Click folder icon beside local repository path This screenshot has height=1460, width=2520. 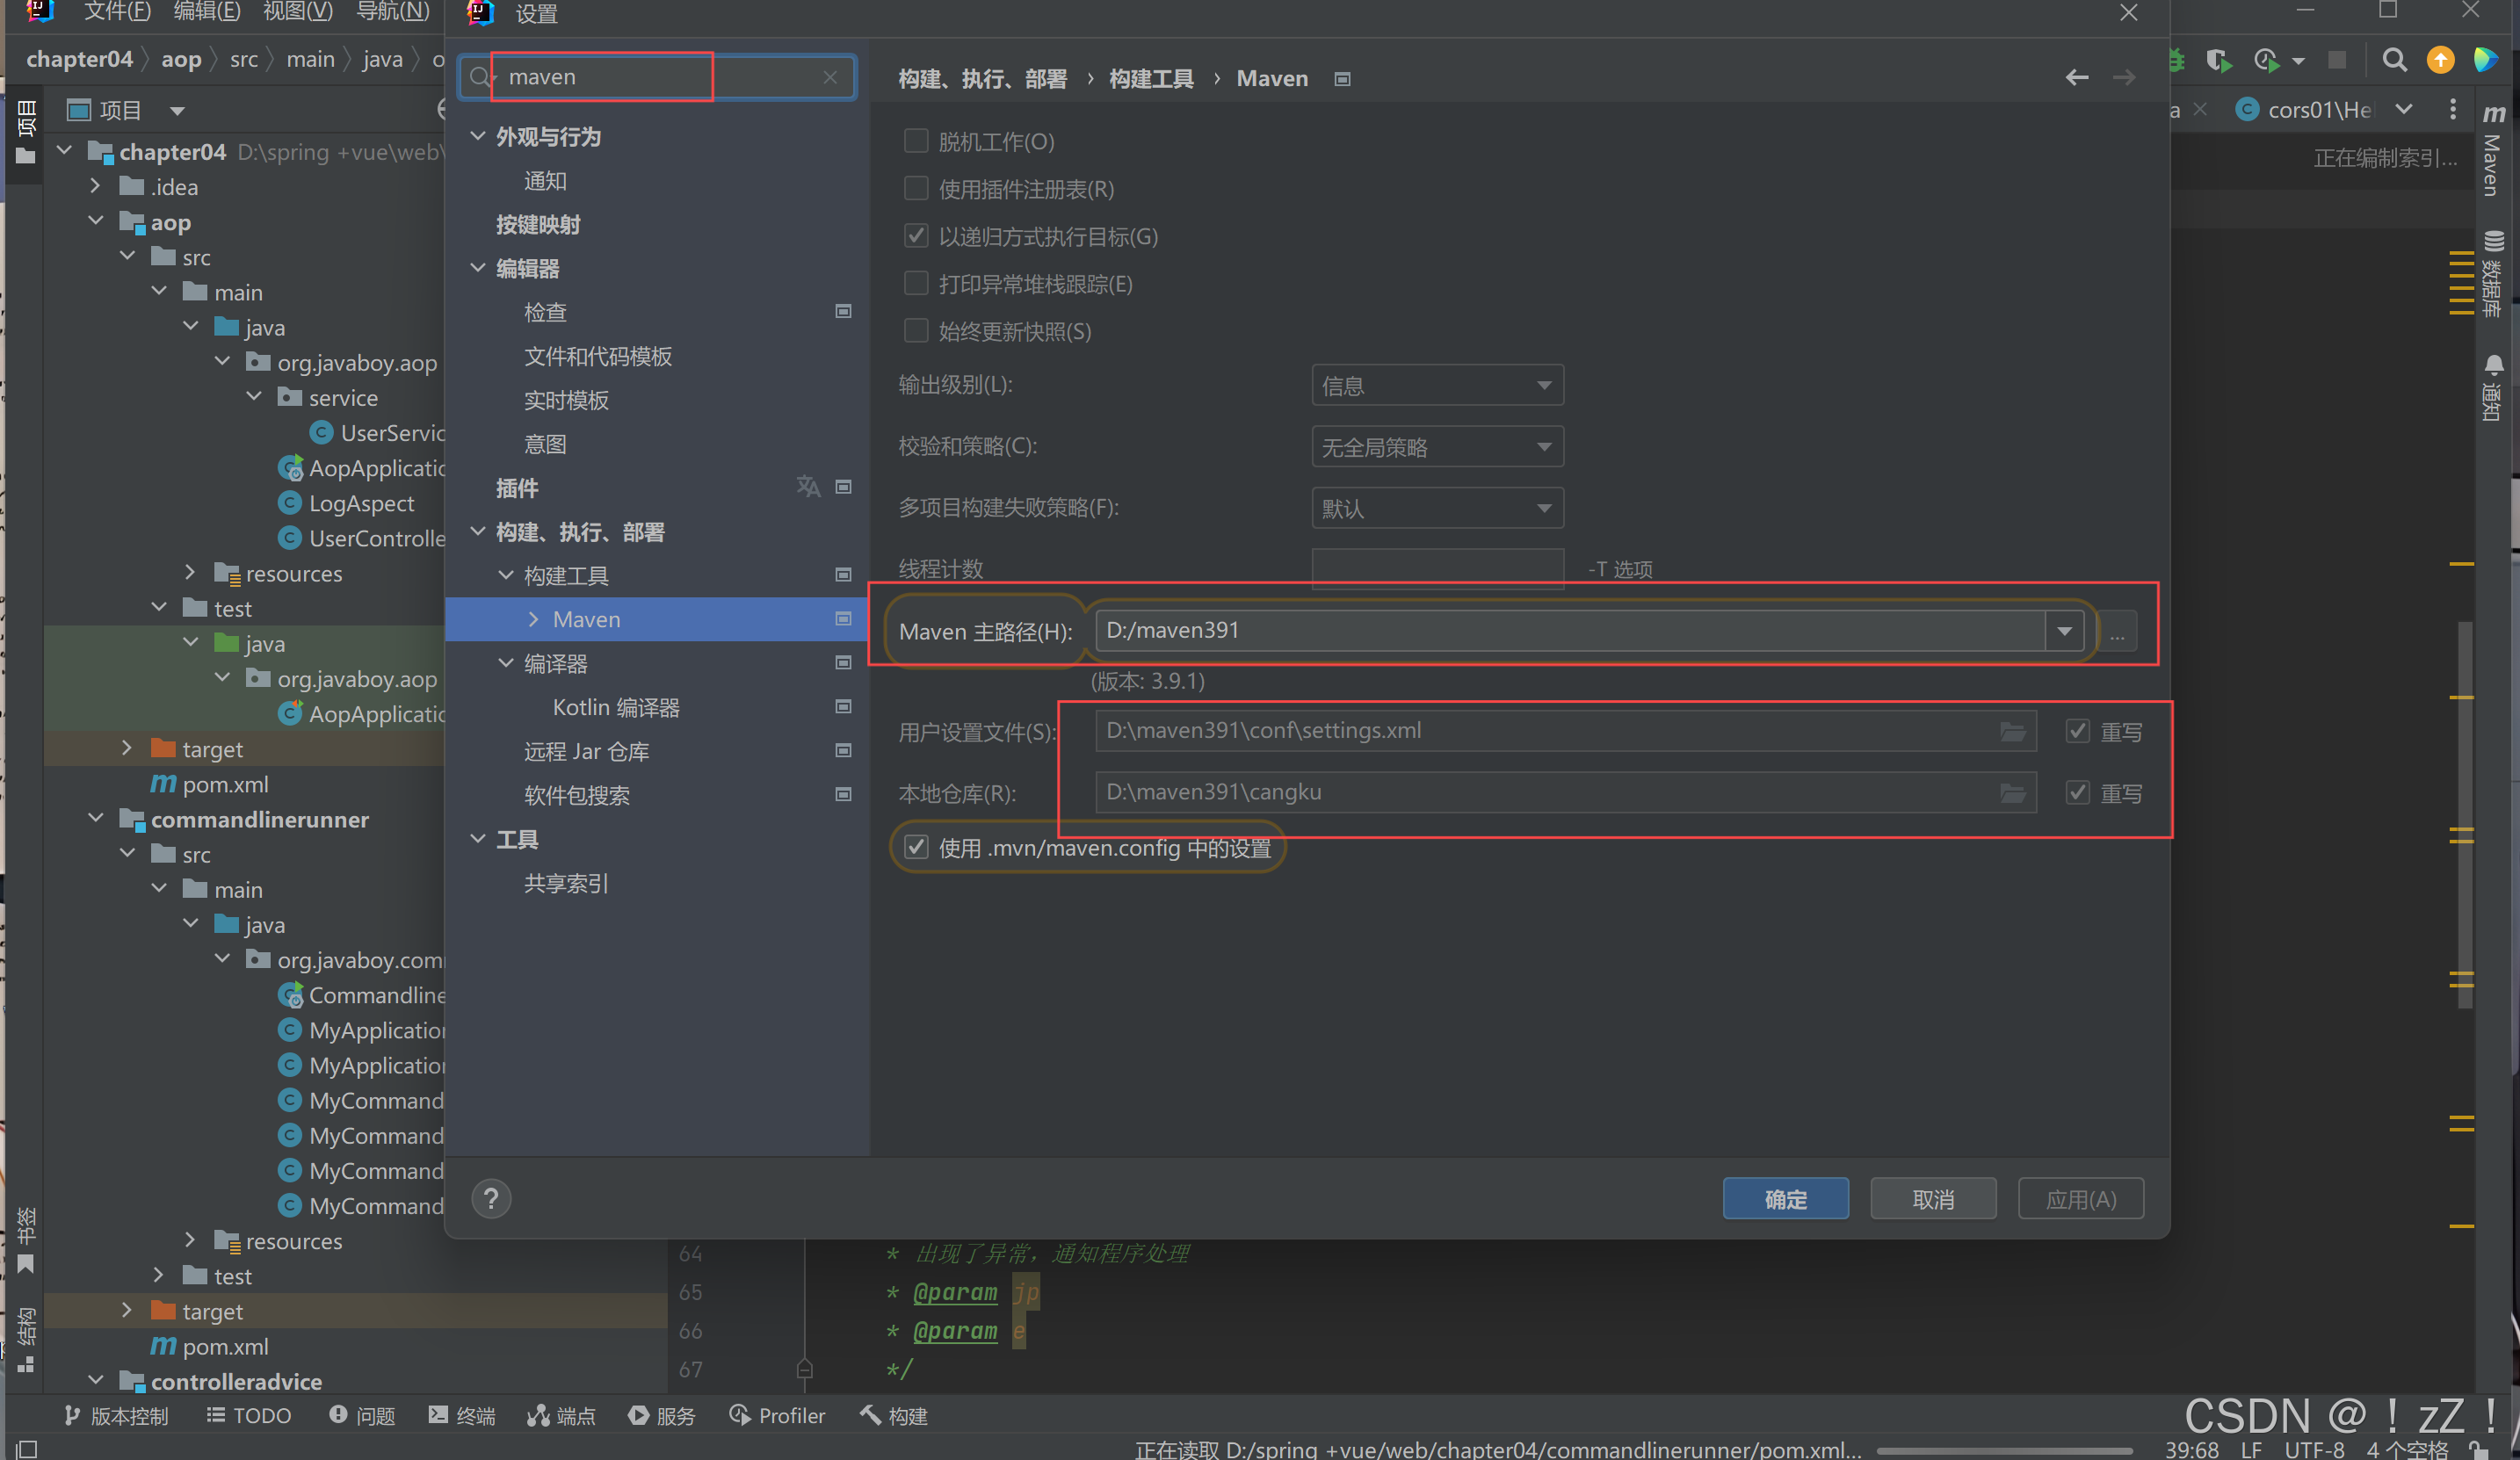[x=2012, y=793]
